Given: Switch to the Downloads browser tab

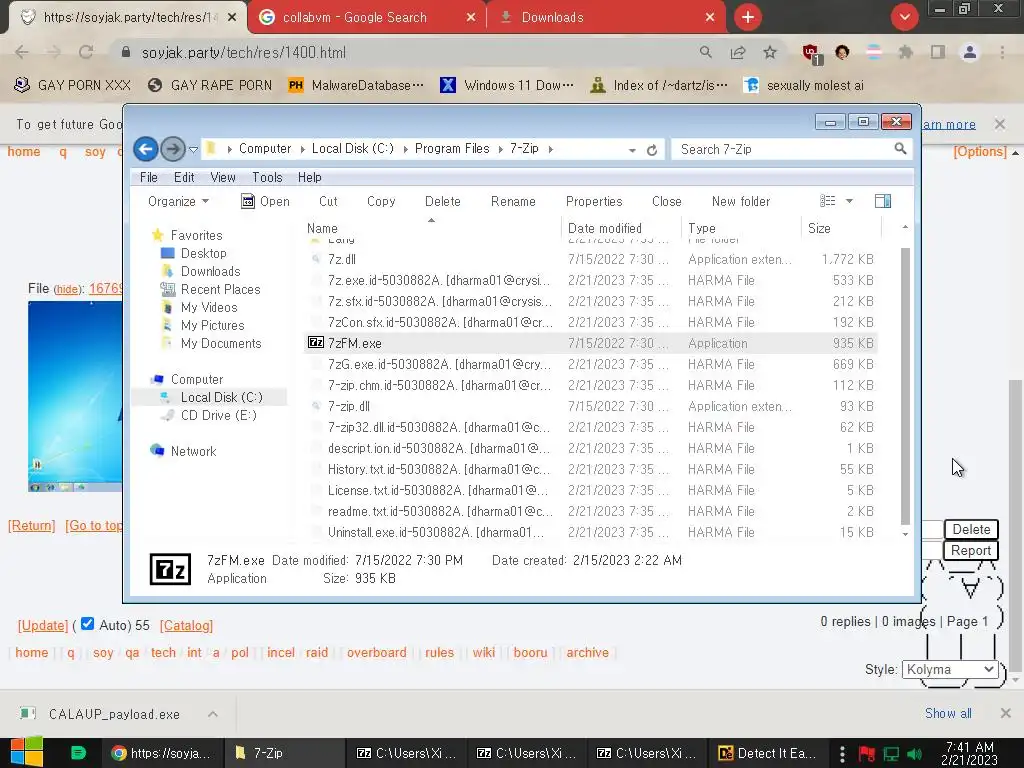Looking at the screenshot, I should coord(606,18).
